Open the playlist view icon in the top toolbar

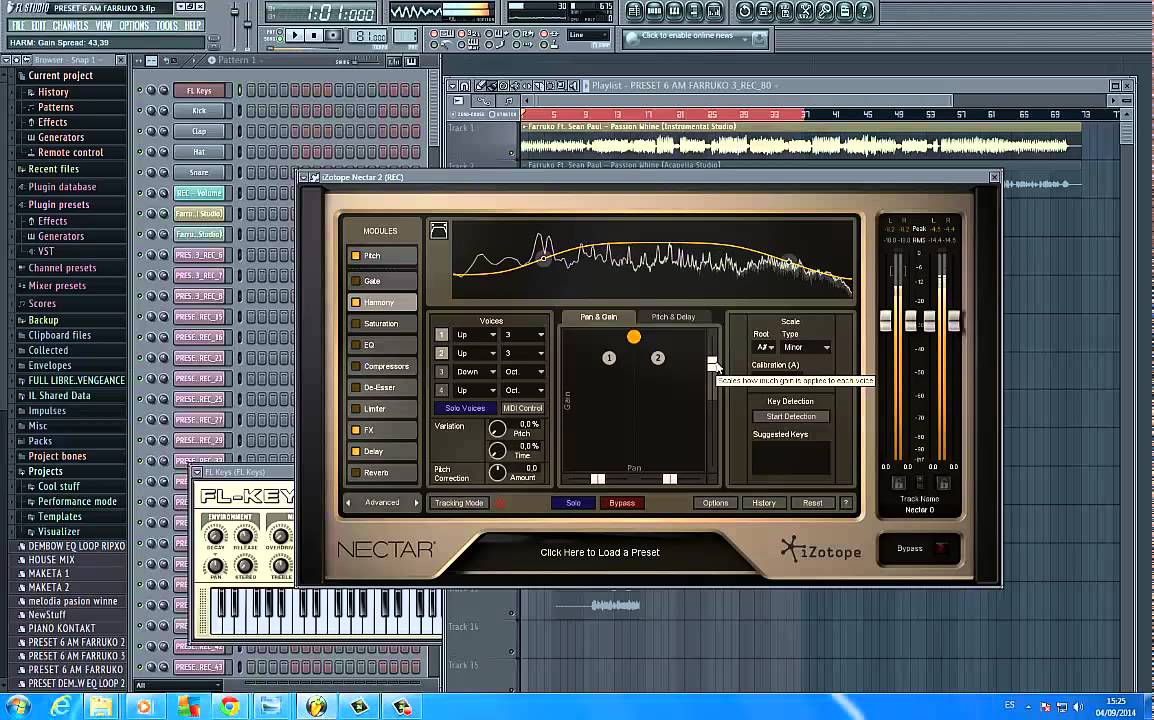click(634, 11)
